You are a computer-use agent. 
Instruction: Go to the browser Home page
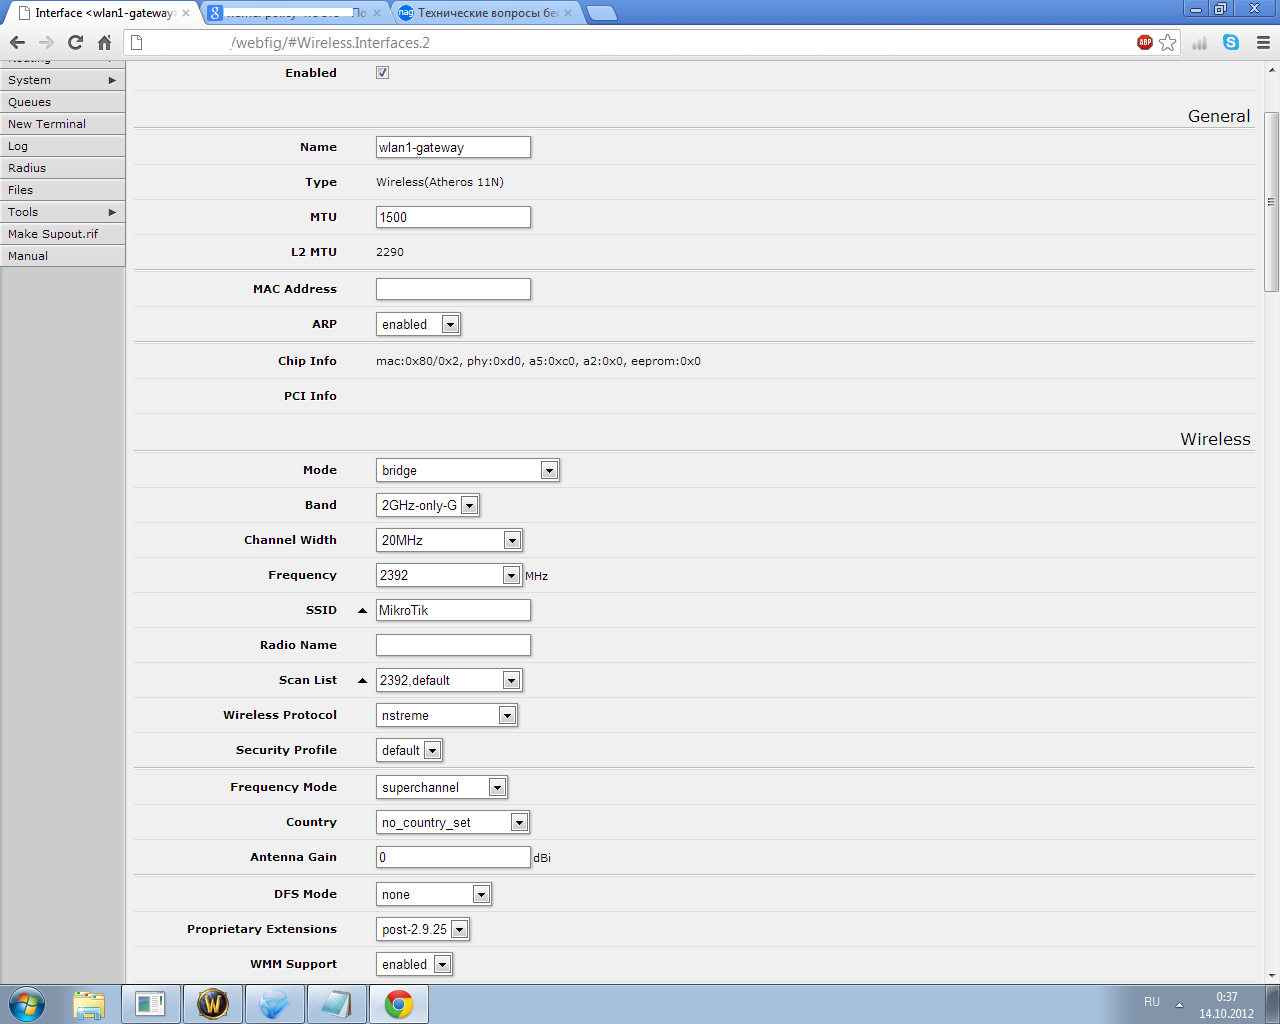[104, 42]
